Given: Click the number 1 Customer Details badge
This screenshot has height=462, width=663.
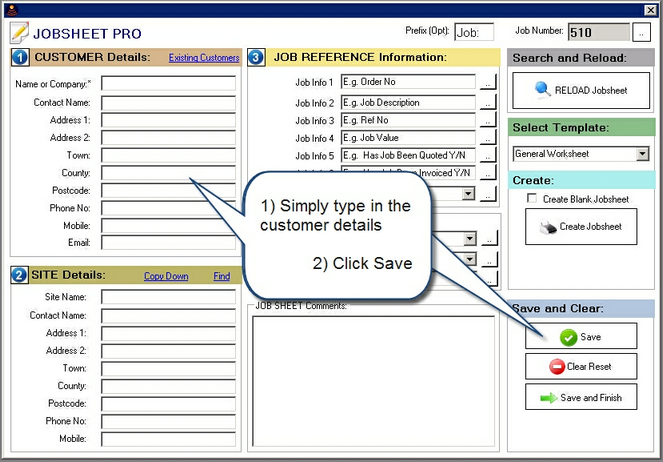Looking at the screenshot, I should click(20, 57).
